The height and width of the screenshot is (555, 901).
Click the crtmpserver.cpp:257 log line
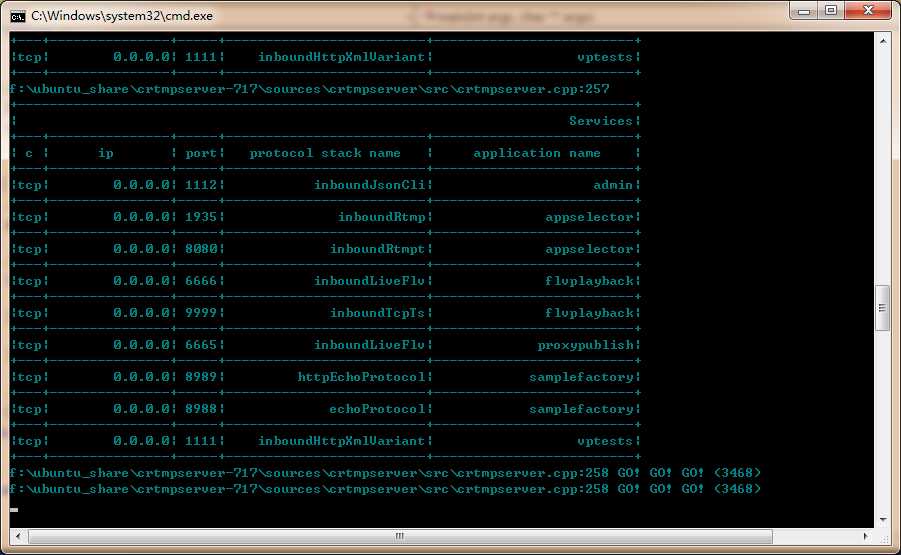pyautogui.click(x=309, y=89)
